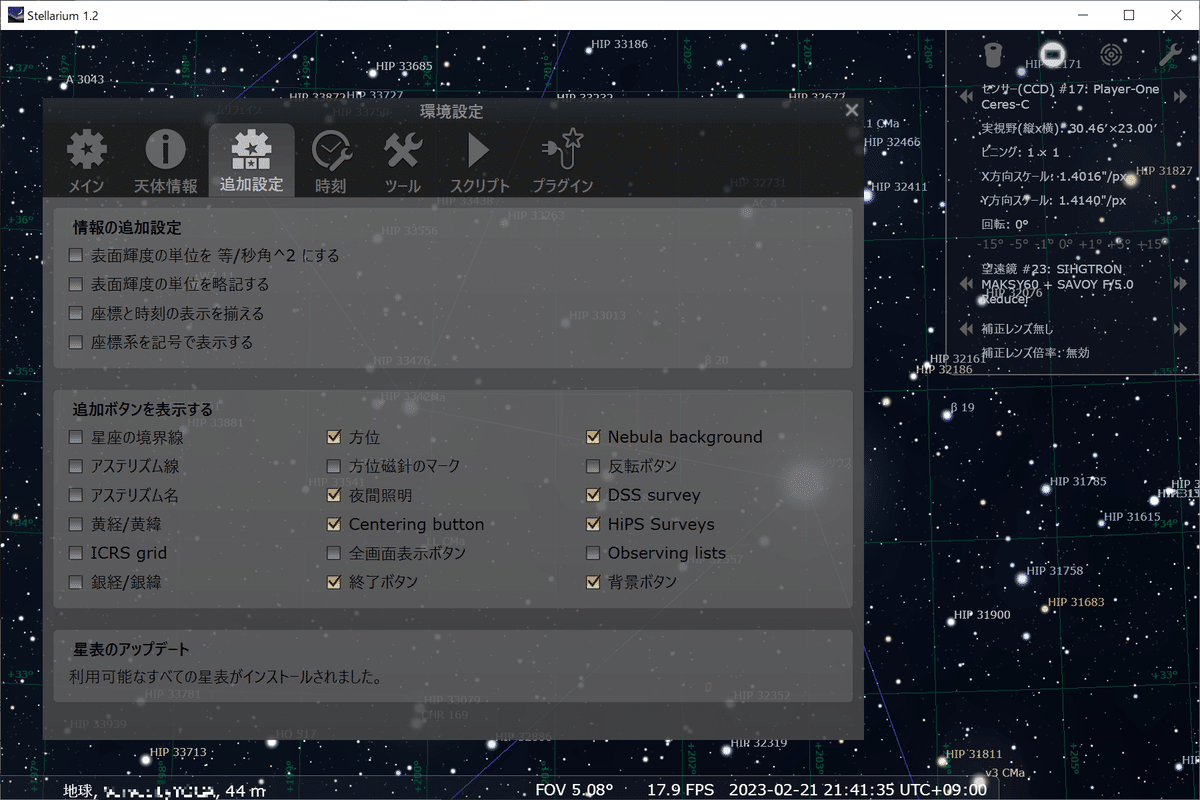Click the 17.9 FPS readout

[x=680, y=790]
